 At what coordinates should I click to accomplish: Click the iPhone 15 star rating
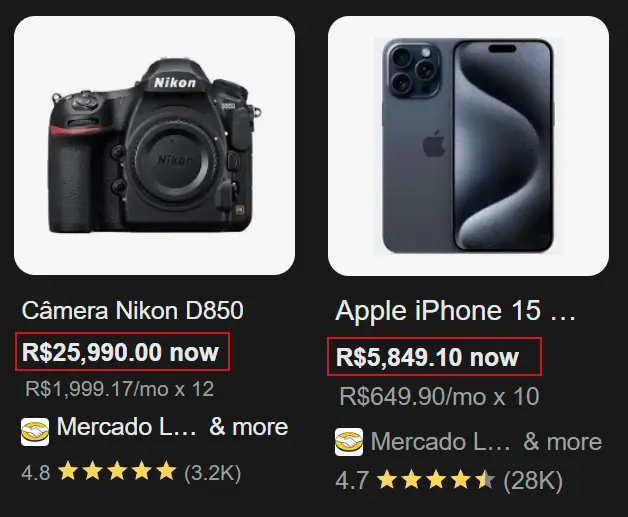click(435, 481)
